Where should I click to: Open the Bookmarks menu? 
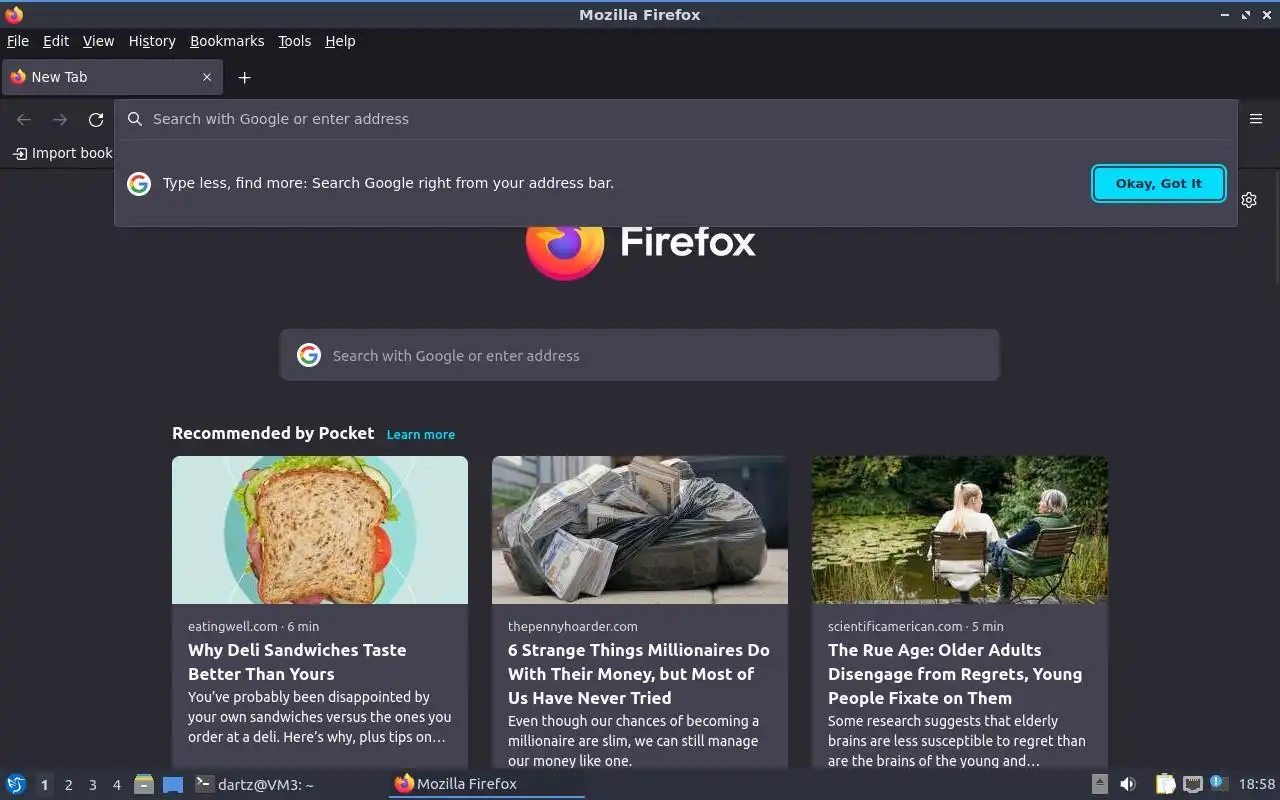coord(227,41)
